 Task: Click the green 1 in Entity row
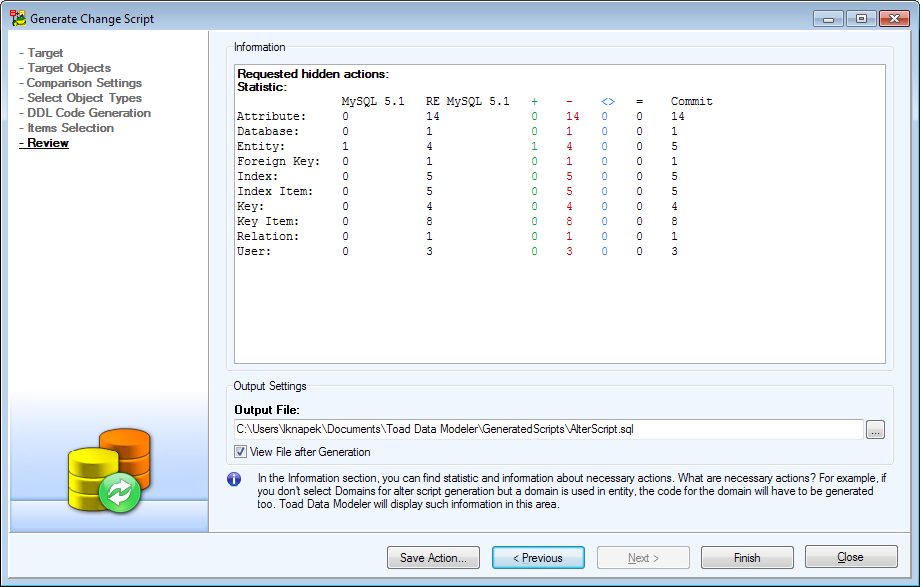[535, 146]
